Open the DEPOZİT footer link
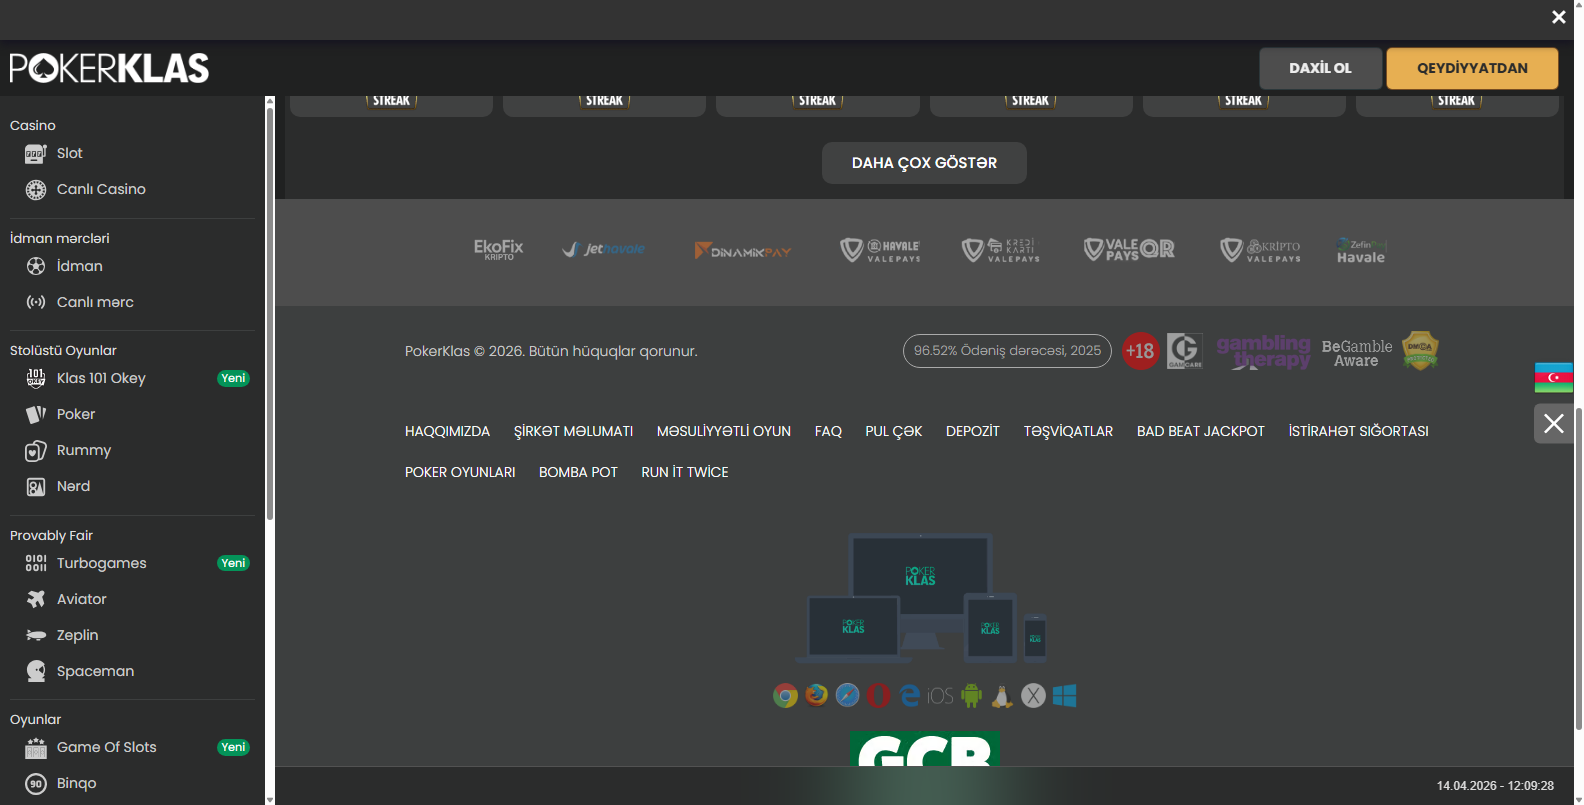Screen dimensions: 1584x805 [x=973, y=431]
